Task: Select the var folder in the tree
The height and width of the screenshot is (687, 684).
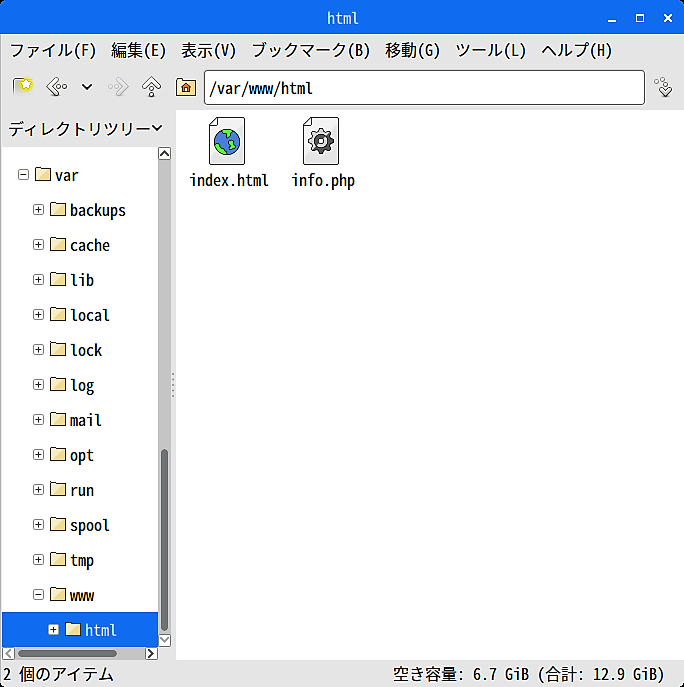Action: pyautogui.click(x=57, y=175)
